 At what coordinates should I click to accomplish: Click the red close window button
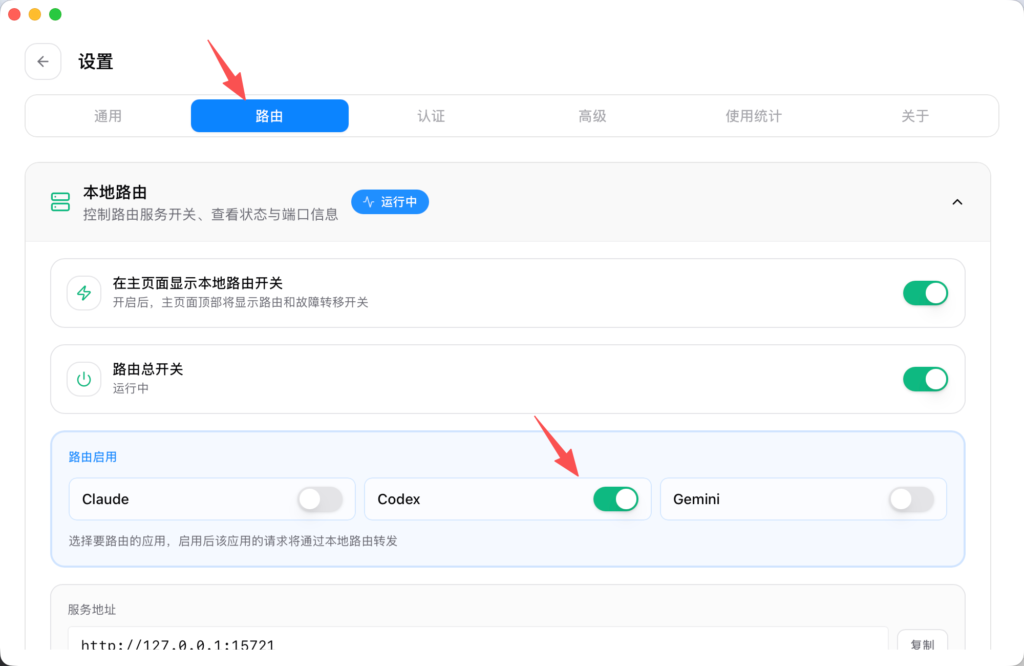tap(14, 14)
